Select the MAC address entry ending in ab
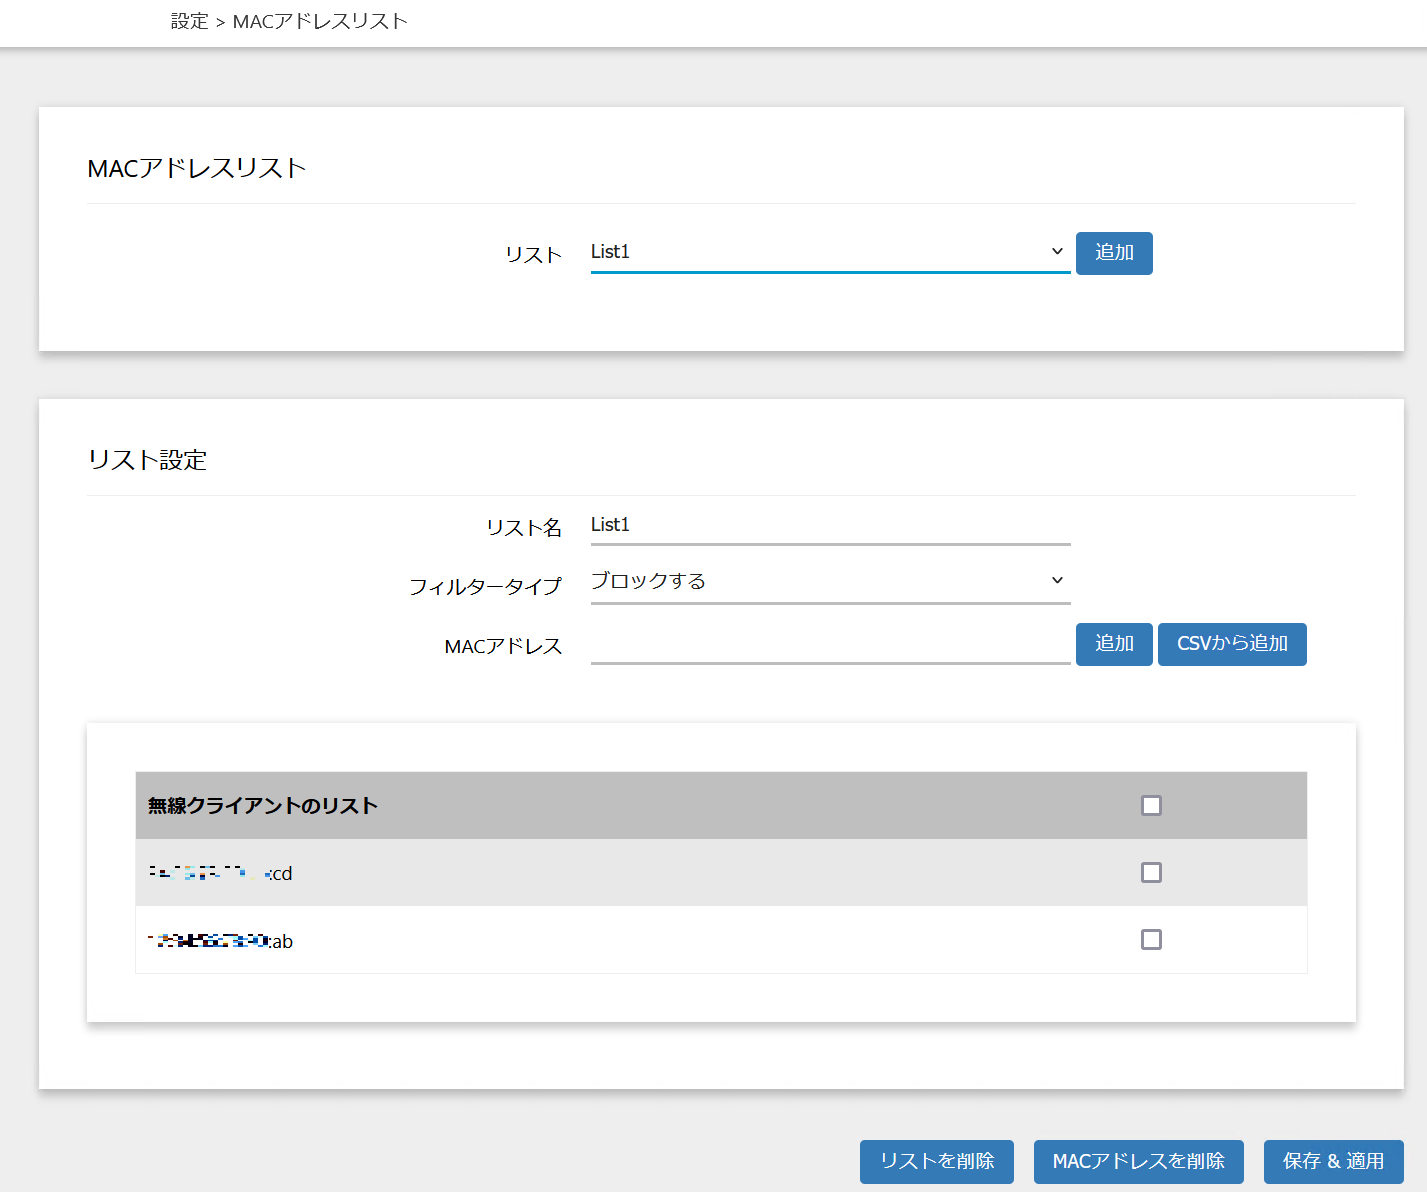The width and height of the screenshot is (1427, 1192). 221,941
